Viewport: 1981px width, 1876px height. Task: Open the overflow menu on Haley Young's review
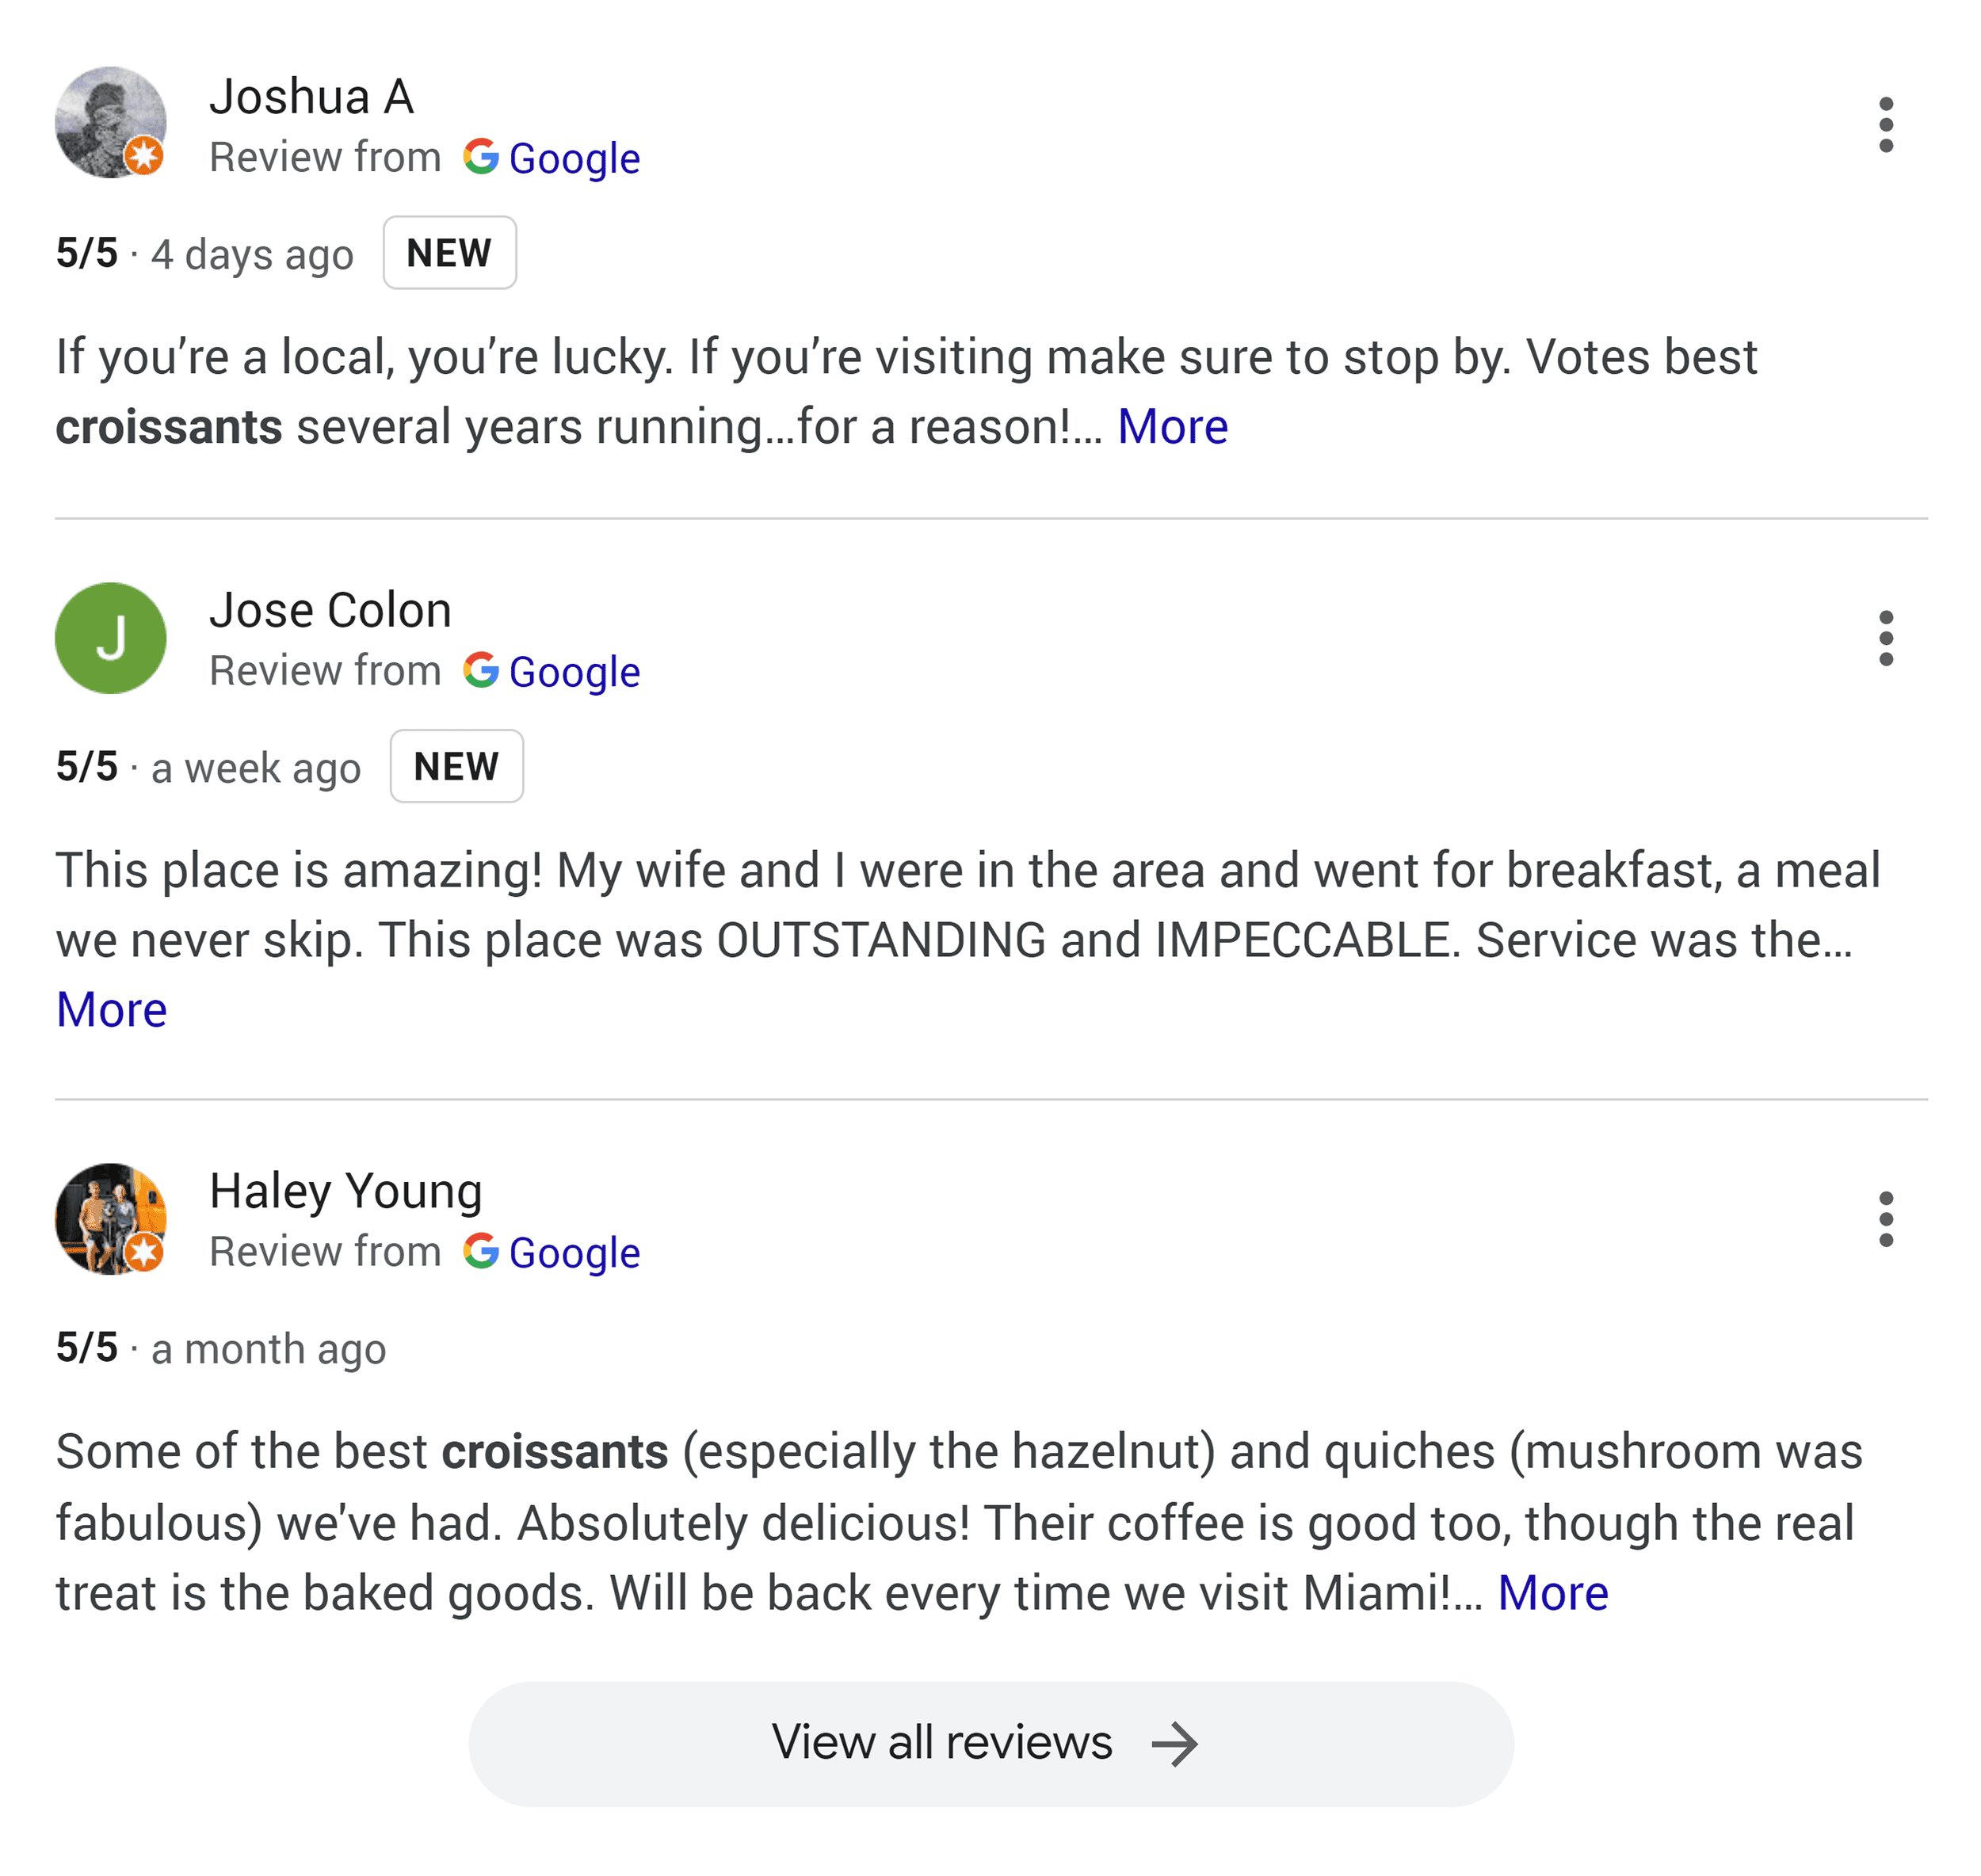pyautogui.click(x=1886, y=1219)
